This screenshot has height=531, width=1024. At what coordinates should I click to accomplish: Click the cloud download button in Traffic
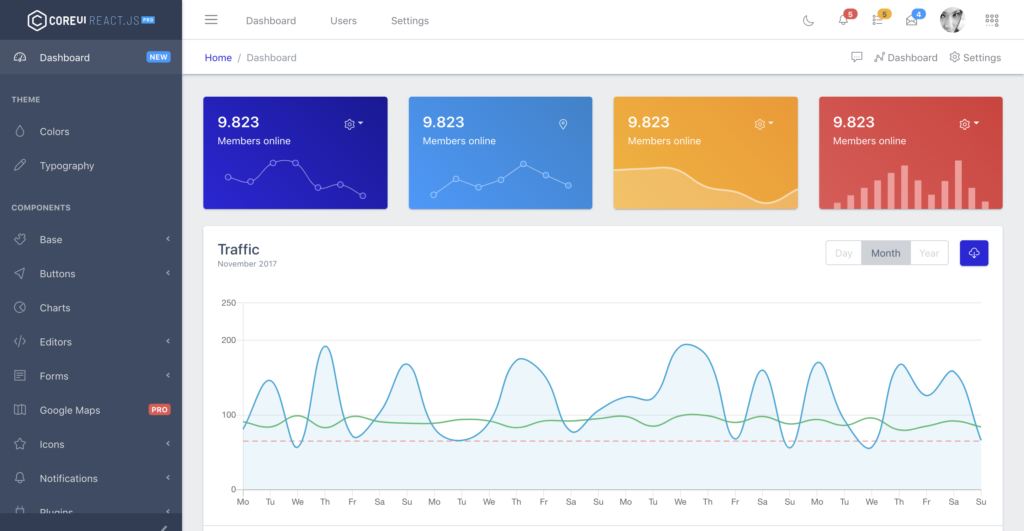(x=974, y=253)
